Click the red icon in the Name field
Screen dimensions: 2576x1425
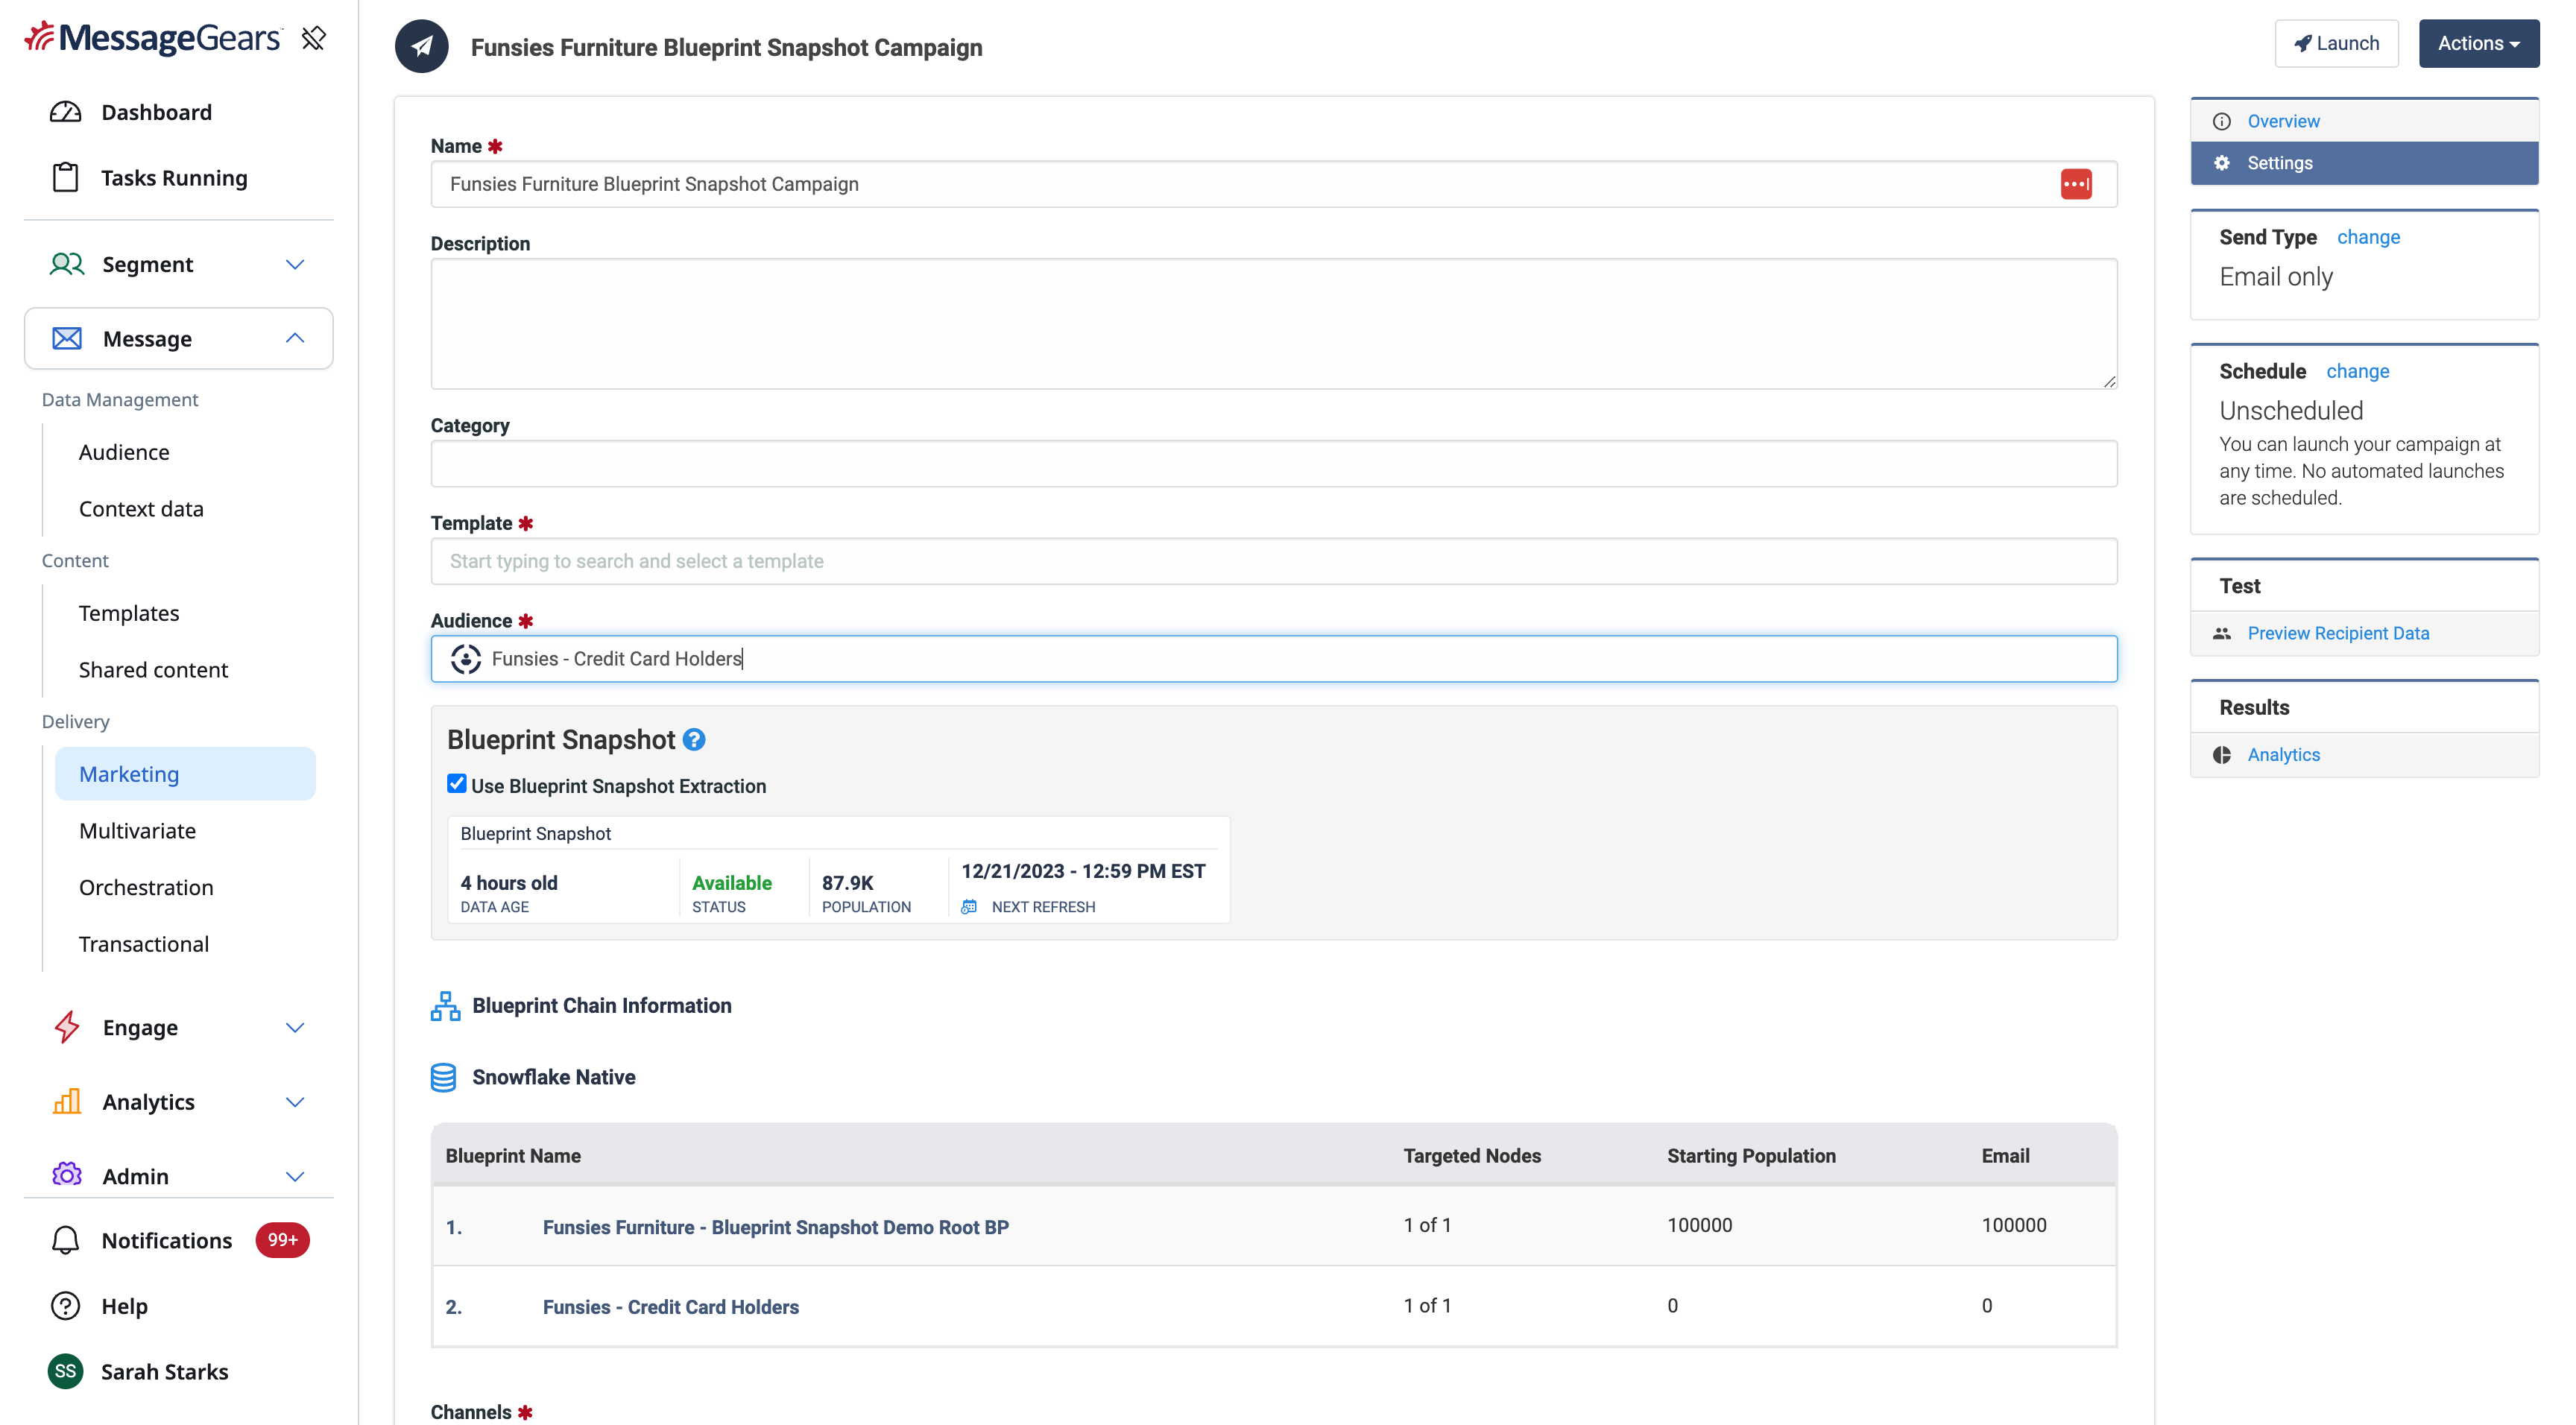[2076, 184]
